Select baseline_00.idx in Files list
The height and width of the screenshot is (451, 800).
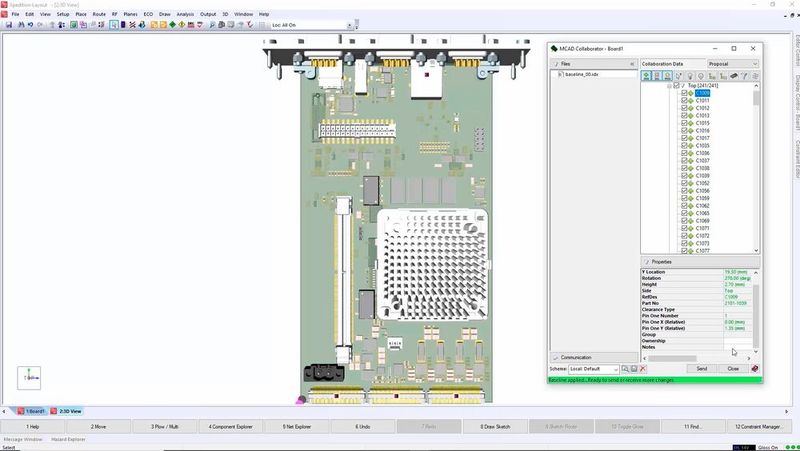(x=582, y=75)
